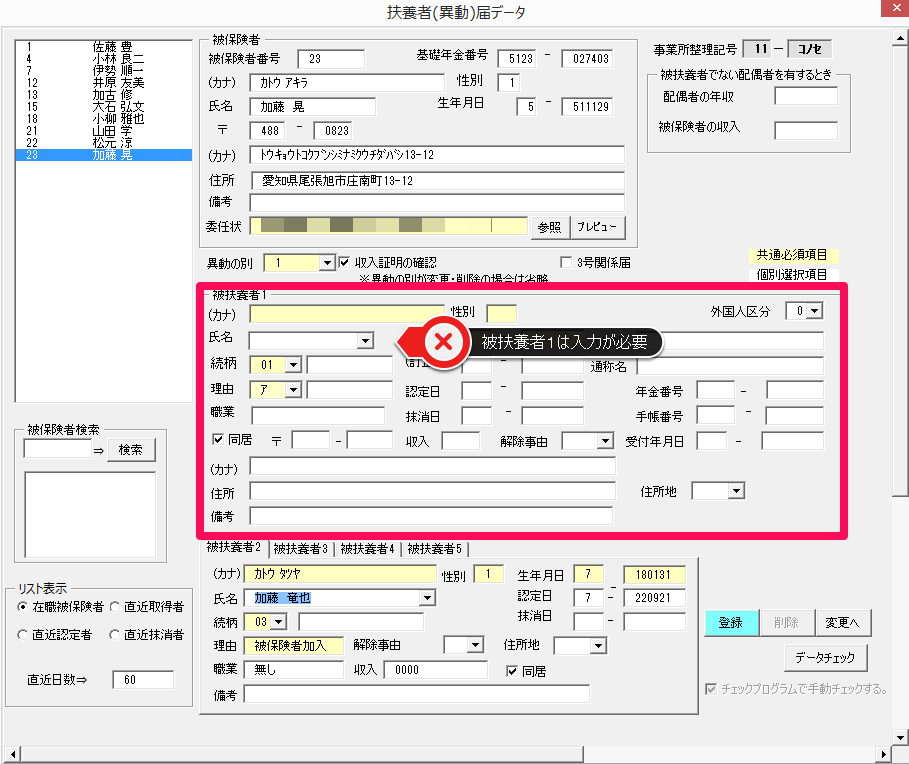Run the データチェック button
Image resolution: width=909 pixels, height=764 pixels.
point(826,658)
